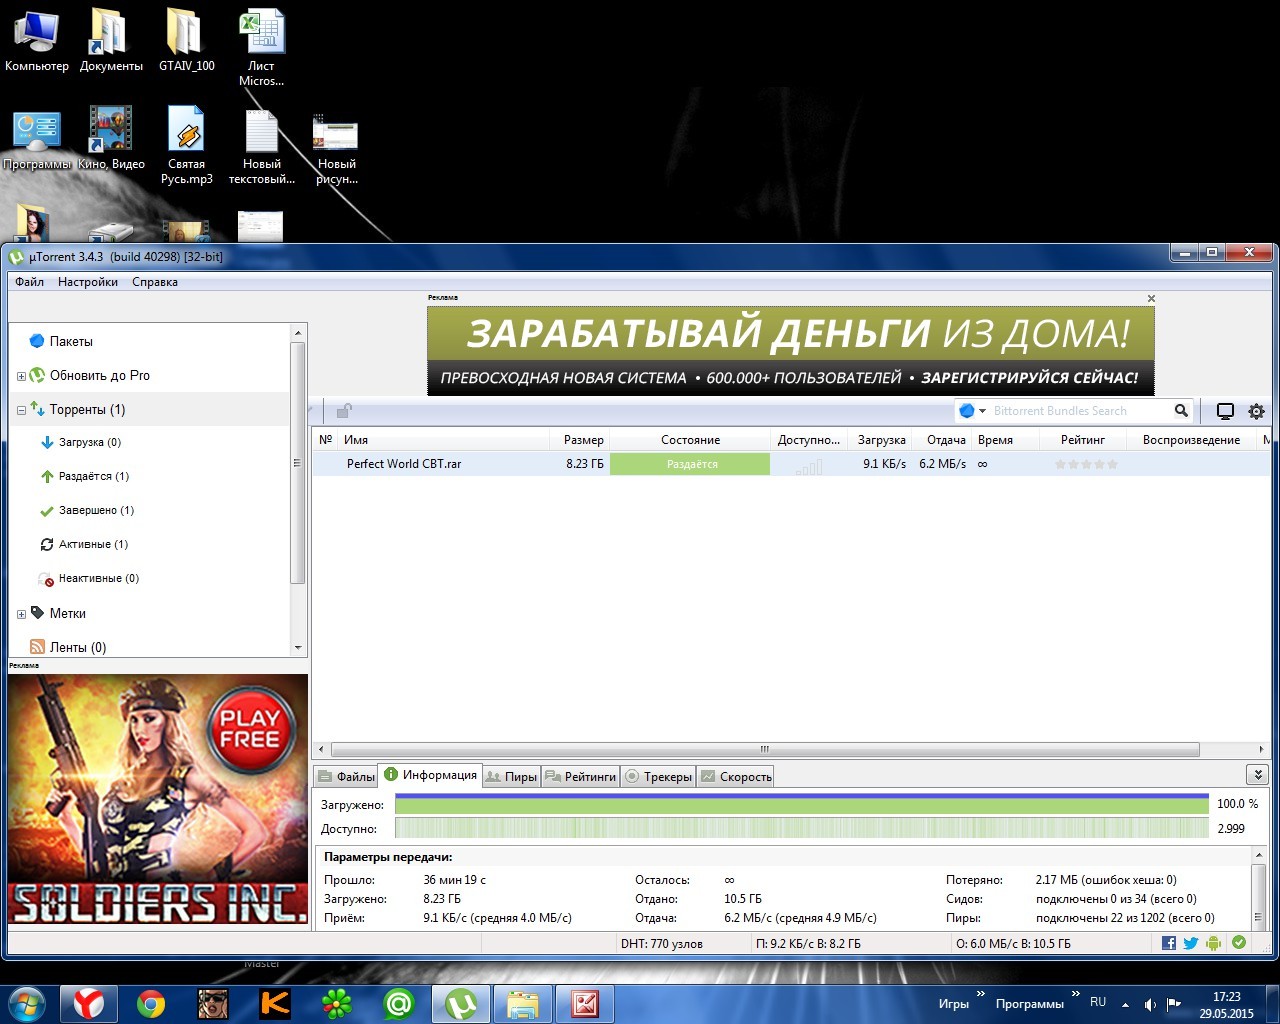Open uTorrent from the Windows taskbar

pyautogui.click(x=461, y=1003)
